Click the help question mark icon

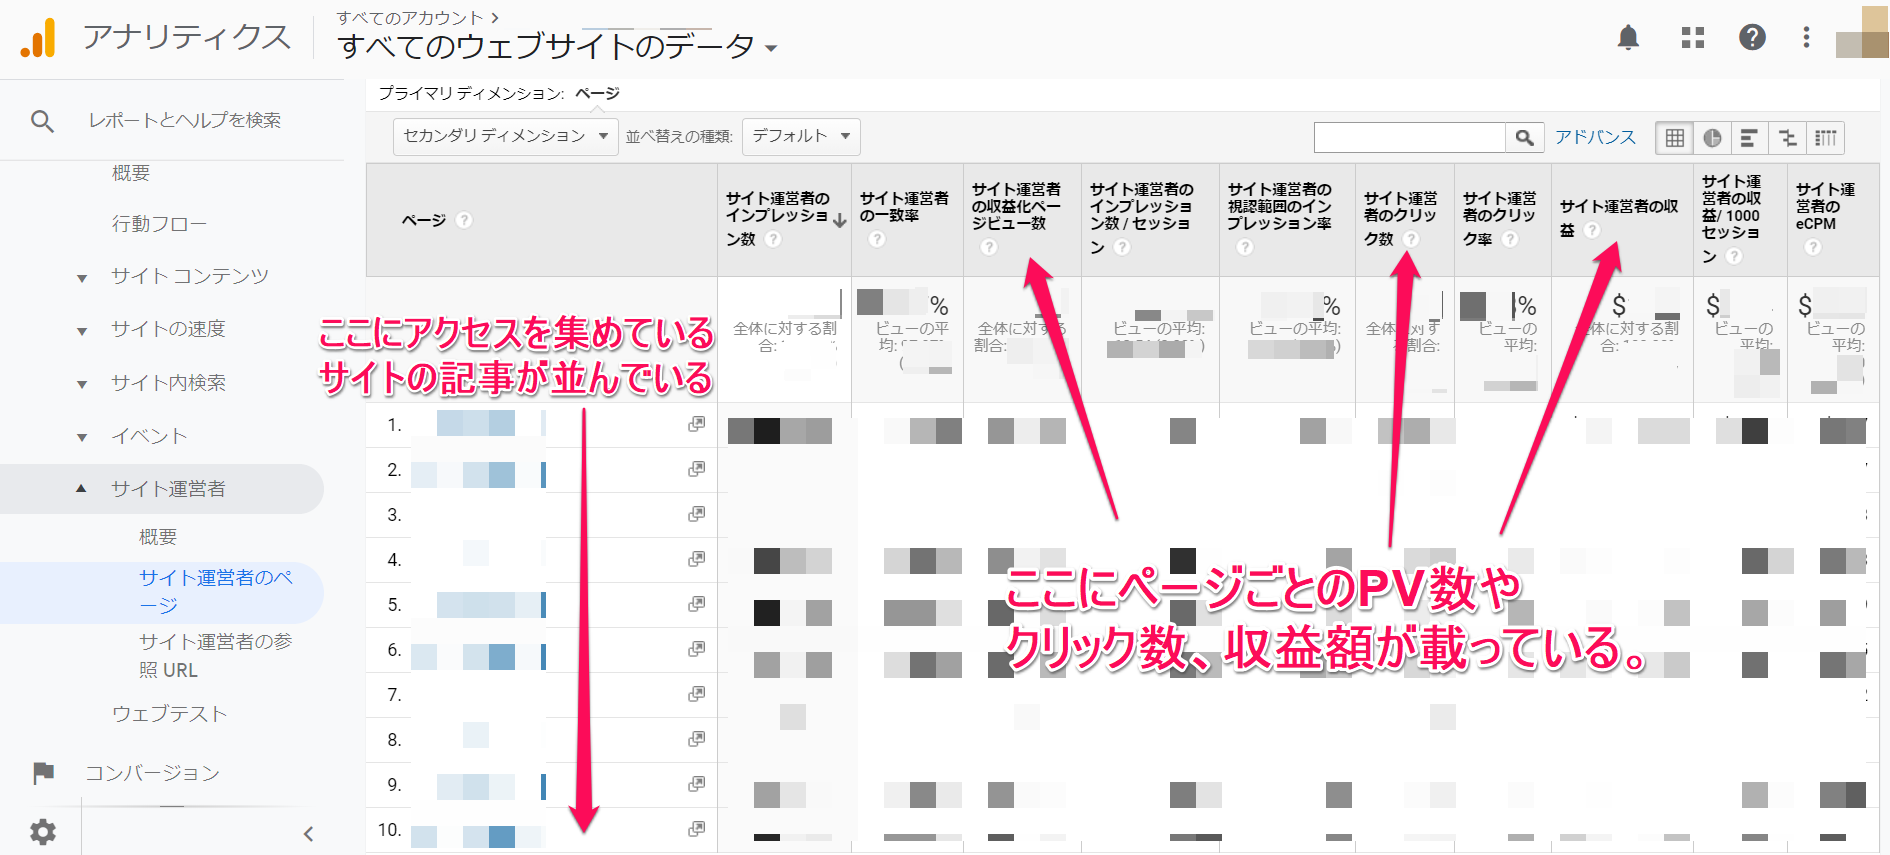coord(1752,38)
